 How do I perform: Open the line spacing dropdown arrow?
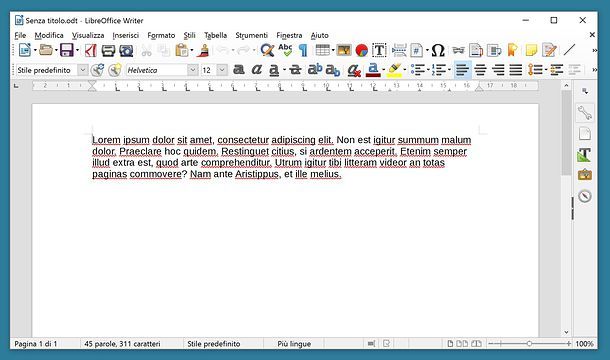pos(546,70)
